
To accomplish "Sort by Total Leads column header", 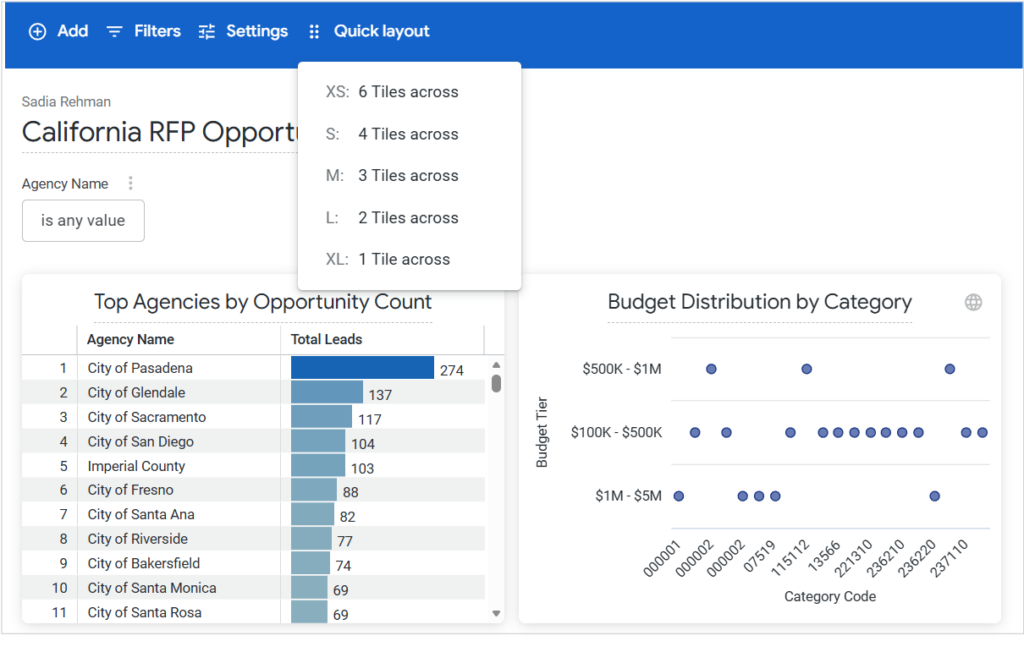I will [326, 340].
